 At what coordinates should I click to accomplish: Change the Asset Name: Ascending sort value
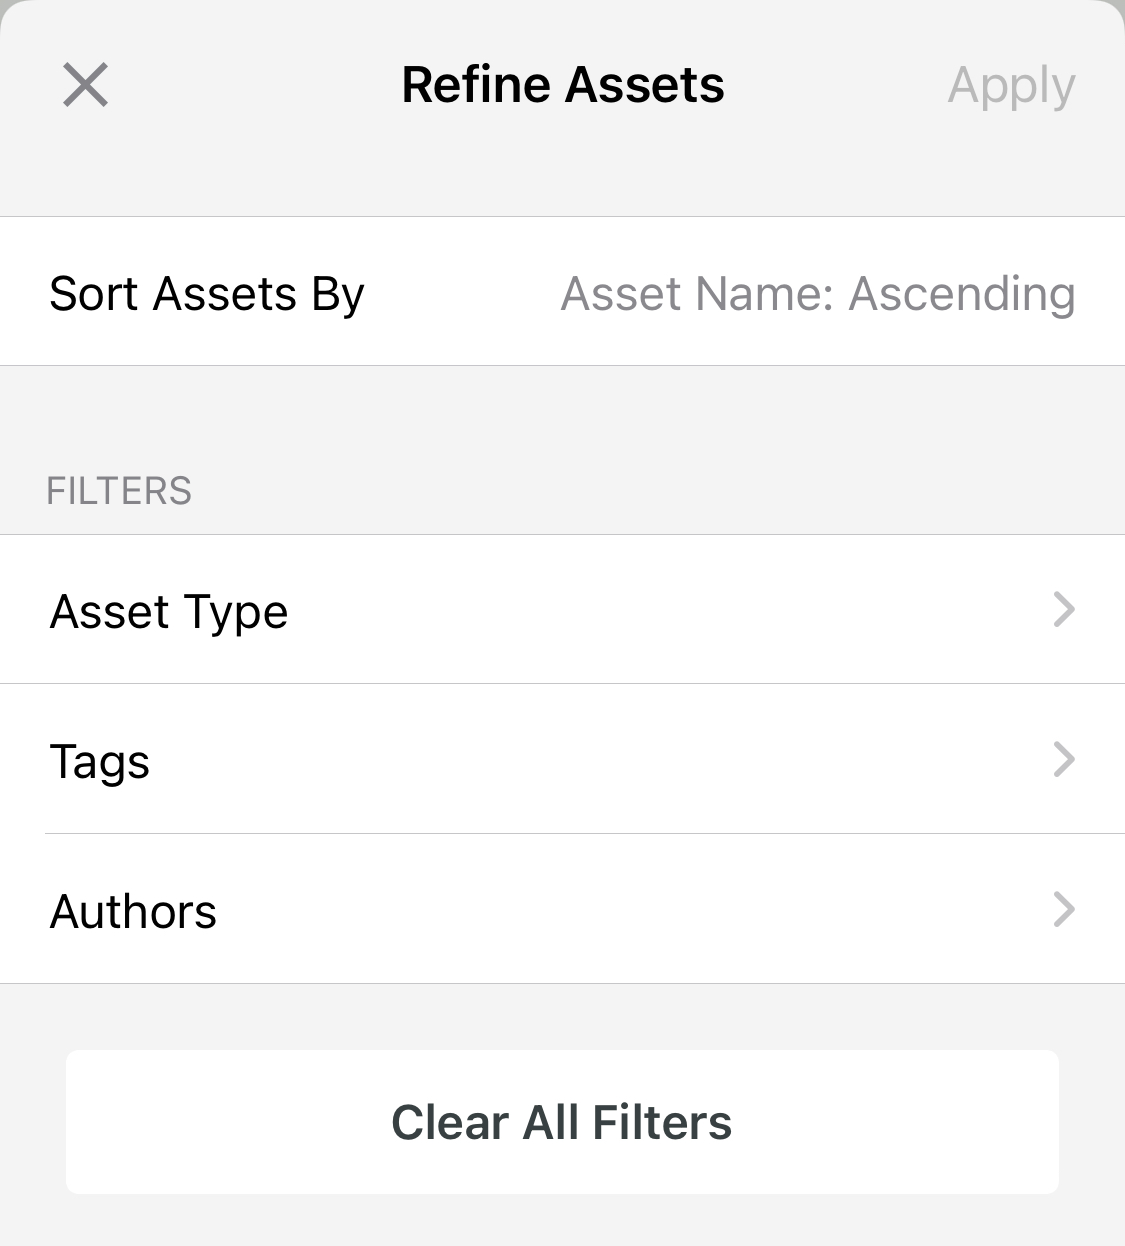coord(818,294)
